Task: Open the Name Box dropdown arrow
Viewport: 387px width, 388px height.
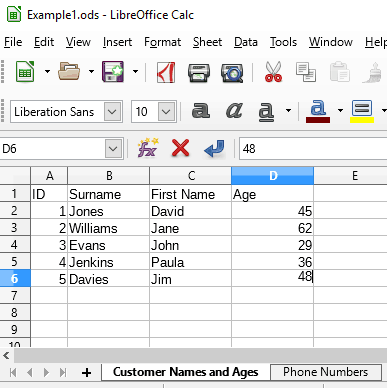Action: click(x=113, y=149)
